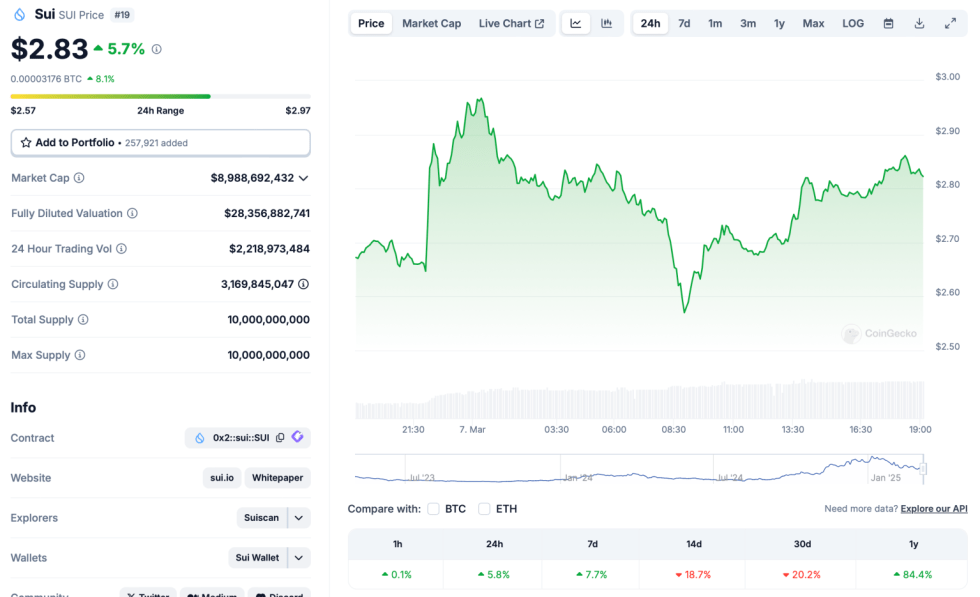Screen dimensions: 980x597
Task: Open the Explore our API link
Action: click(x=934, y=509)
